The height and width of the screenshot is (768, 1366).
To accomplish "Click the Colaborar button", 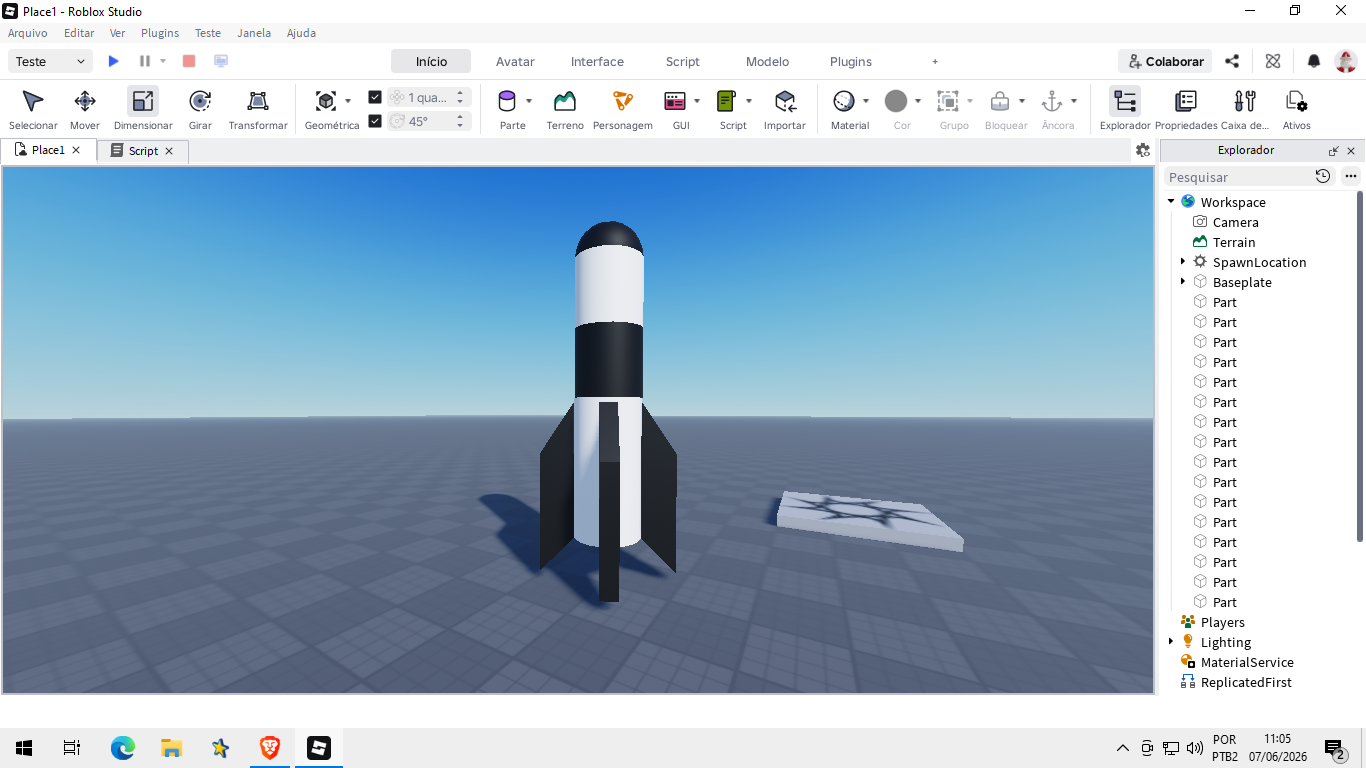I will pos(1165,61).
